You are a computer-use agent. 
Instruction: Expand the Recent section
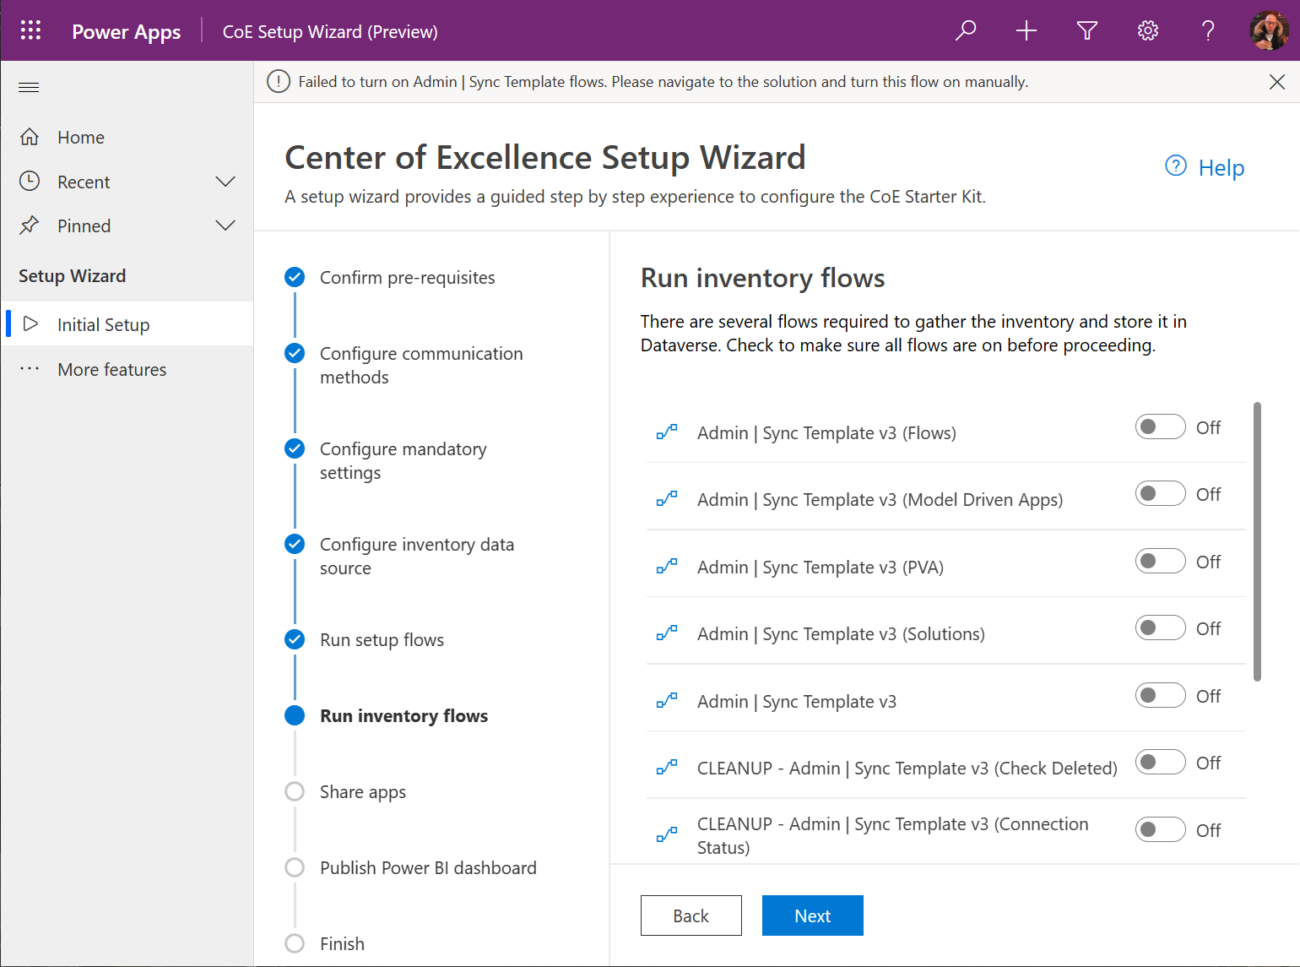pos(226,181)
